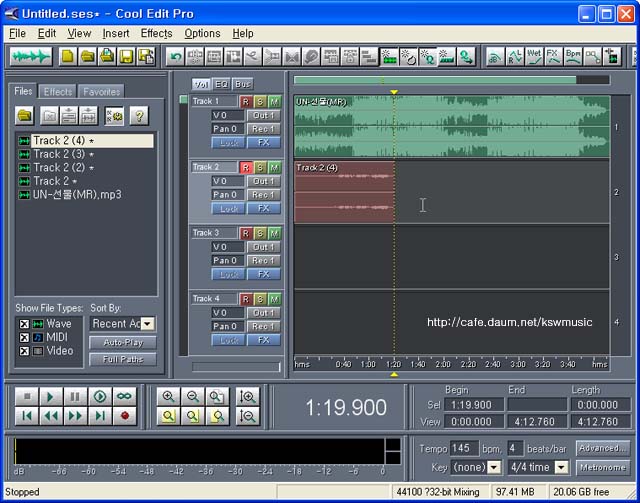640x503 pixels.
Task: Click Rec 1 button on Track 2
Action: [264, 195]
